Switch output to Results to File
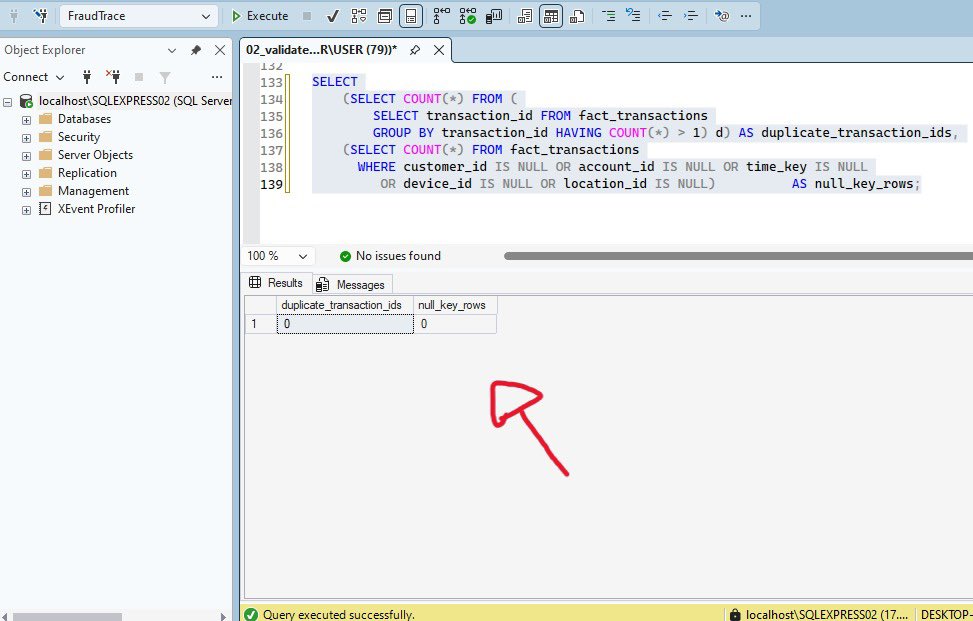 [576, 16]
